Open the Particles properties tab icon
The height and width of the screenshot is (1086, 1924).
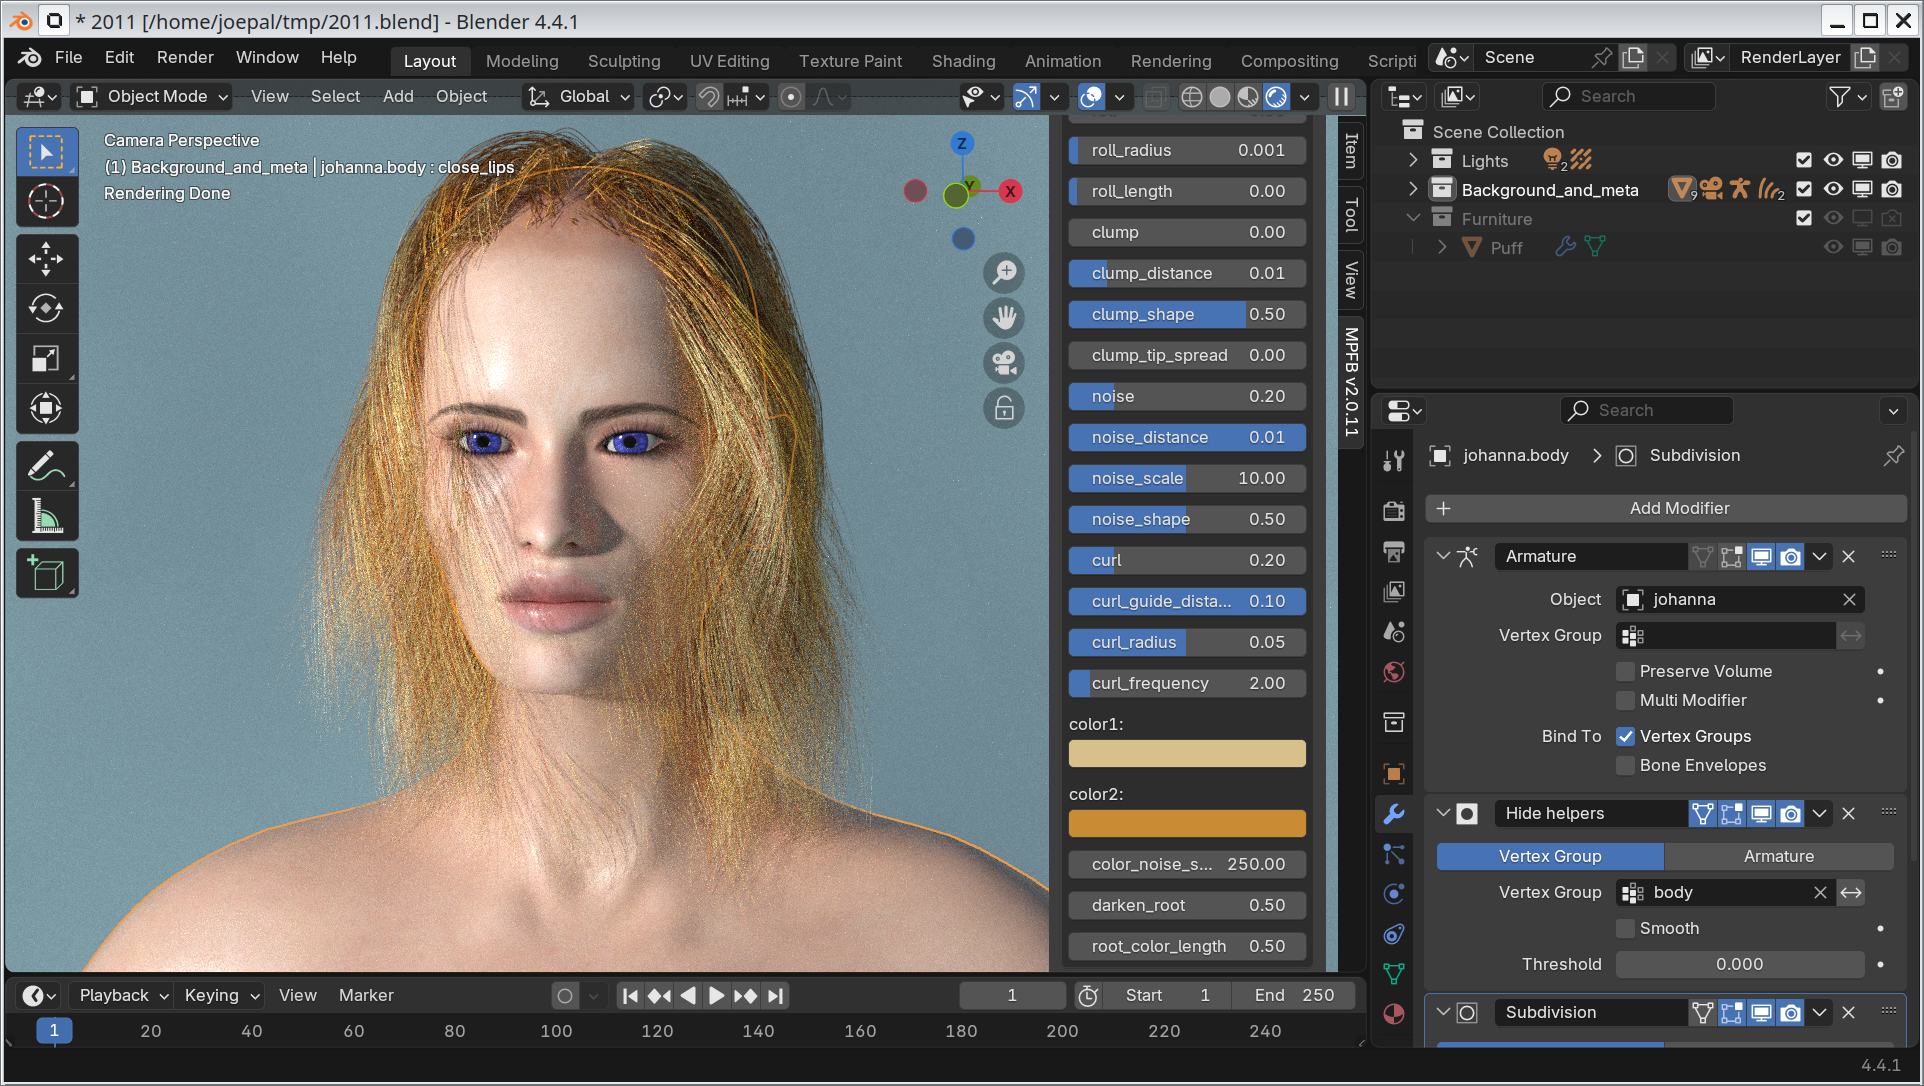pos(1394,854)
